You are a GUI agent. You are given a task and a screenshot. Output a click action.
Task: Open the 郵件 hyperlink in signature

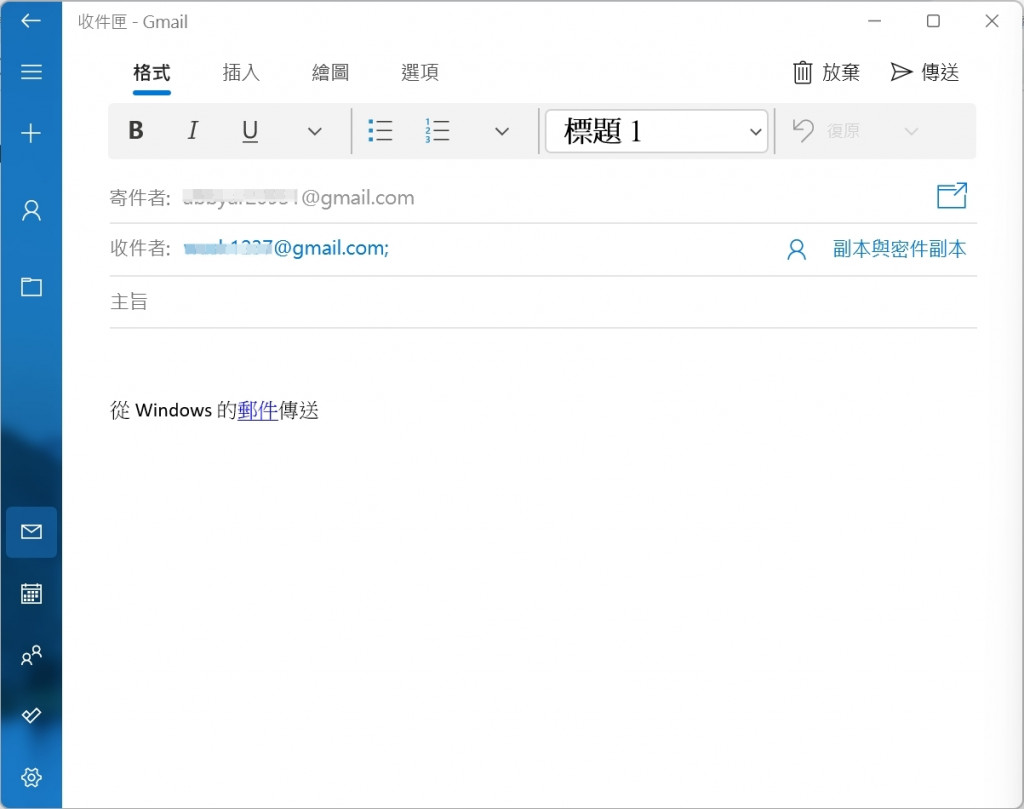point(257,410)
